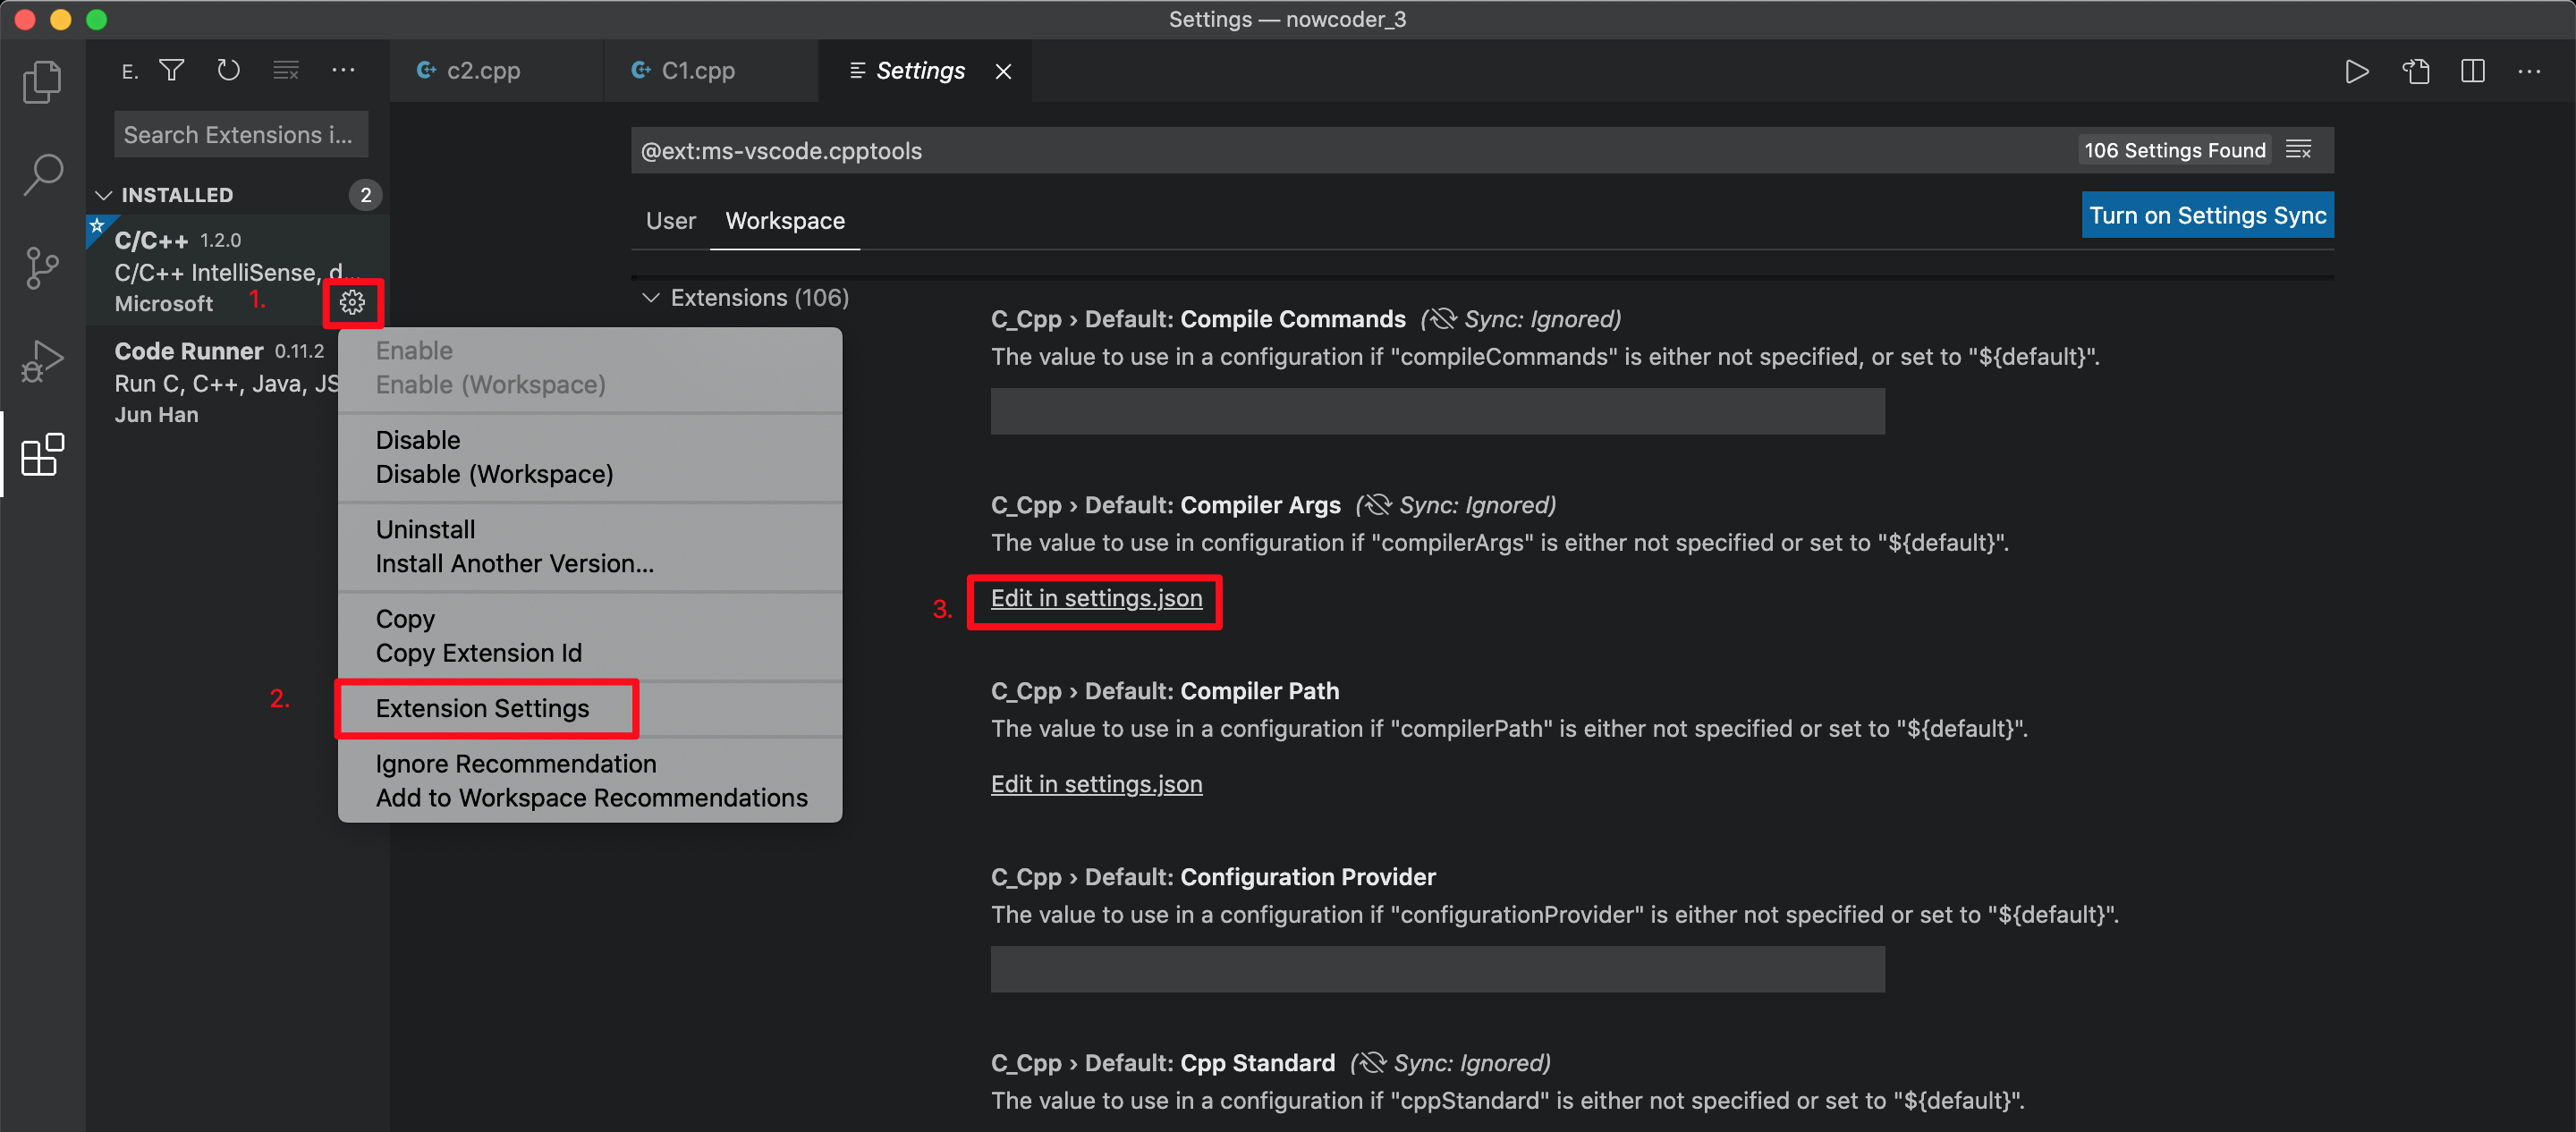The width and height of the screenshot is (2576, 1132).
Task: Select Disable (Workspace) in the context menu
Action: click(494, 474)
